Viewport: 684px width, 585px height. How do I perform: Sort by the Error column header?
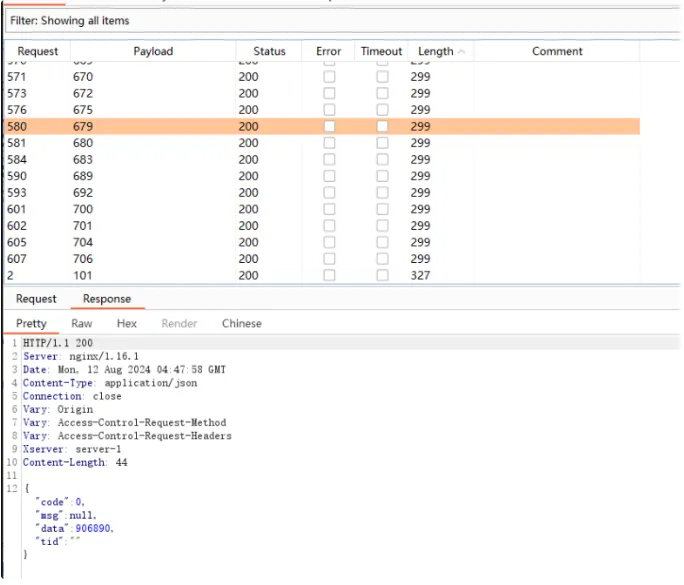(328, 51)
